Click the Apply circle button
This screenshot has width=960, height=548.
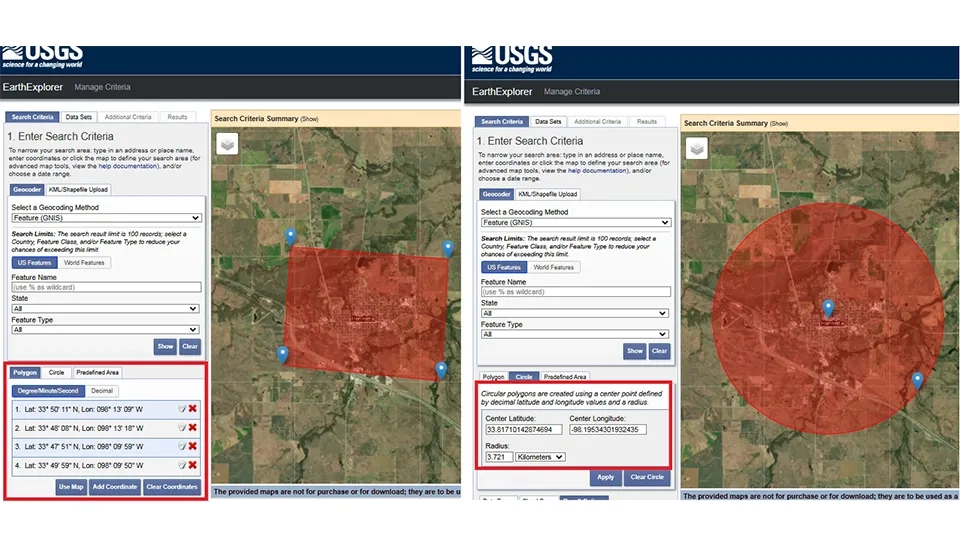click(x=606, y=478)
